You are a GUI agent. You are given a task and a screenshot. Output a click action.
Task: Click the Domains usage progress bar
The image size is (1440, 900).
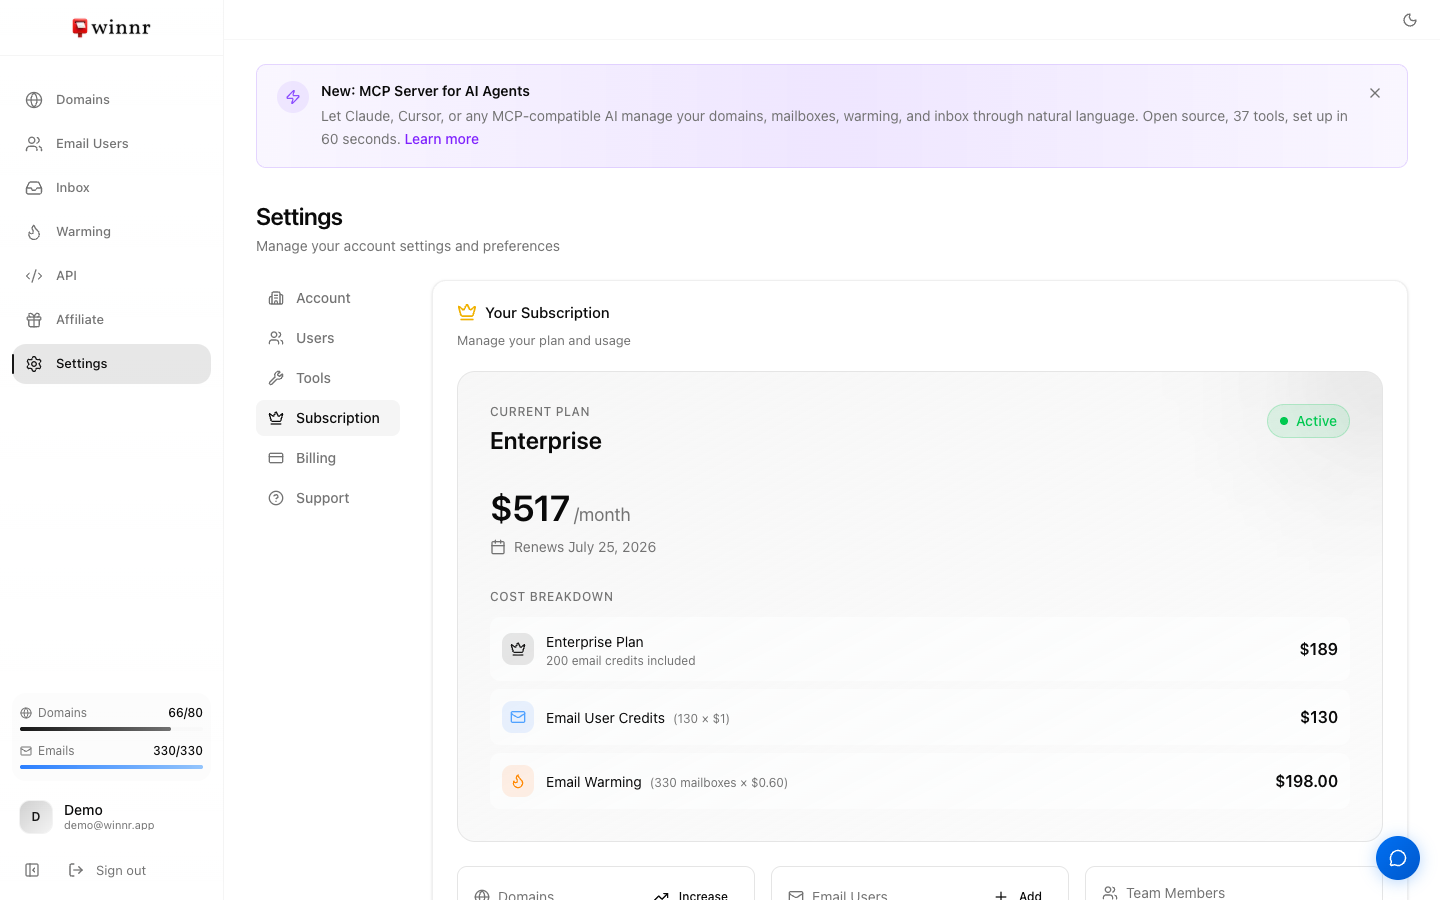pos(111,729)
